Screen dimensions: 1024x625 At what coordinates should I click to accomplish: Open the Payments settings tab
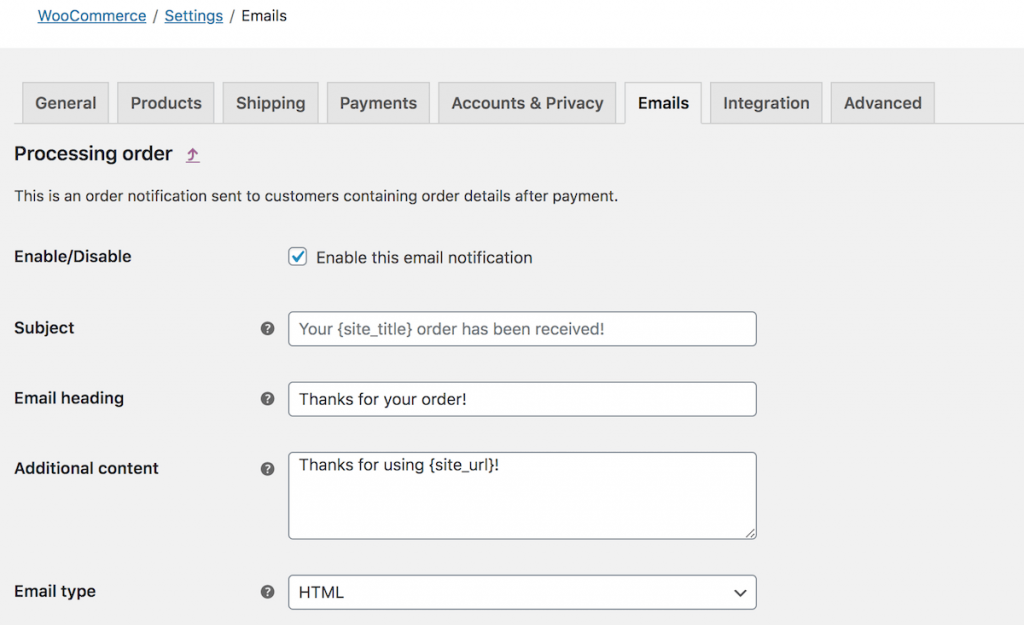(x=378, y=102)
